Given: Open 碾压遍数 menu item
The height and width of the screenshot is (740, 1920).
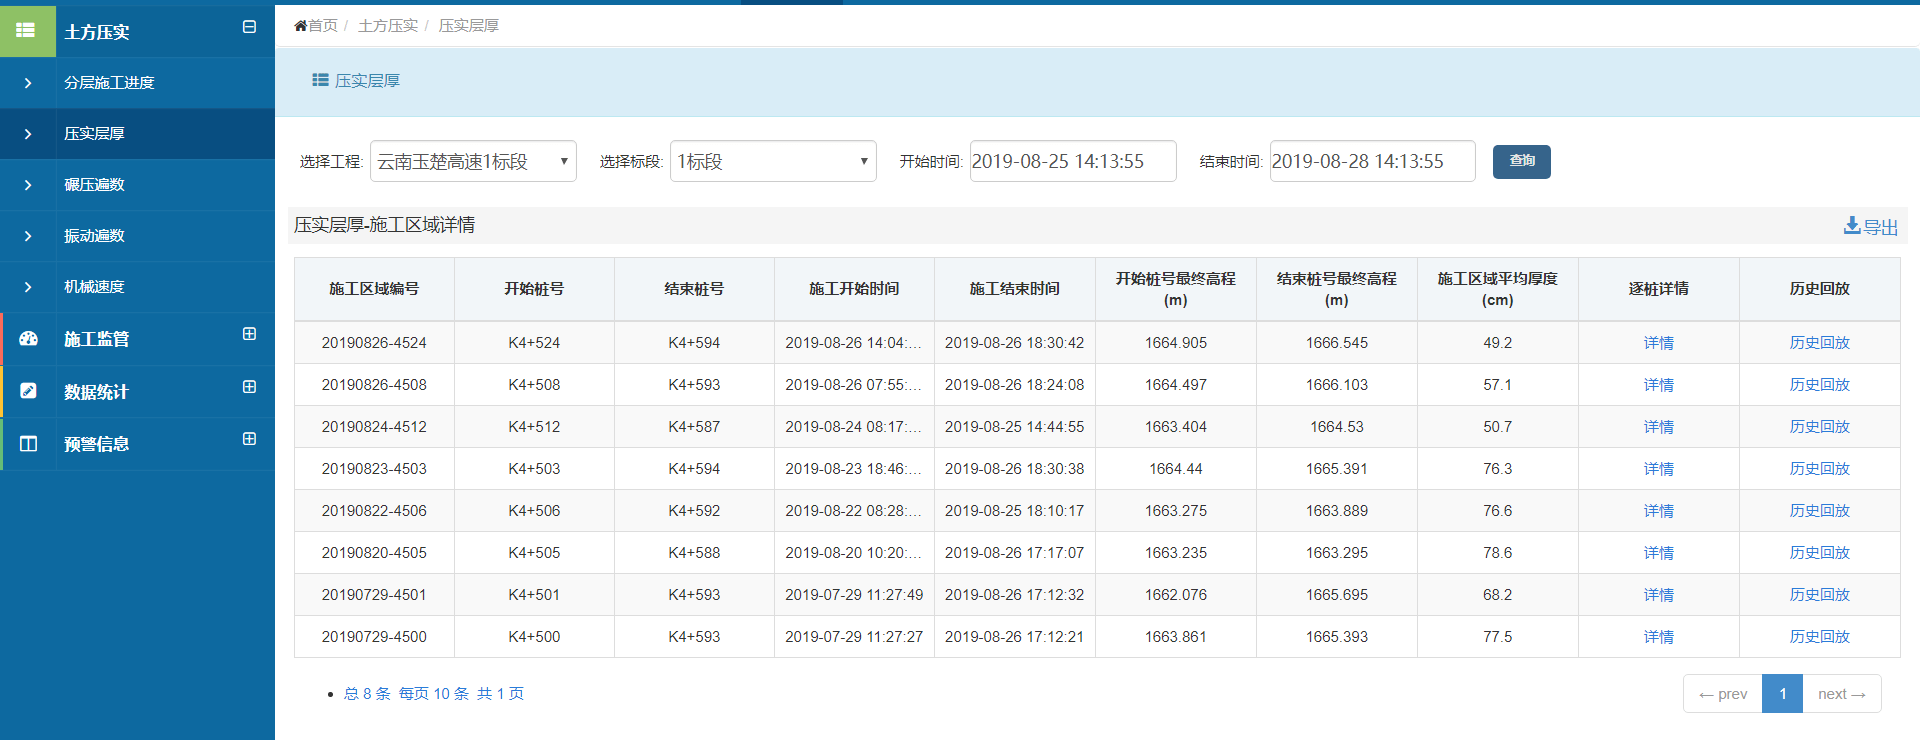Looking at the screenshot, I should point(94,185).
